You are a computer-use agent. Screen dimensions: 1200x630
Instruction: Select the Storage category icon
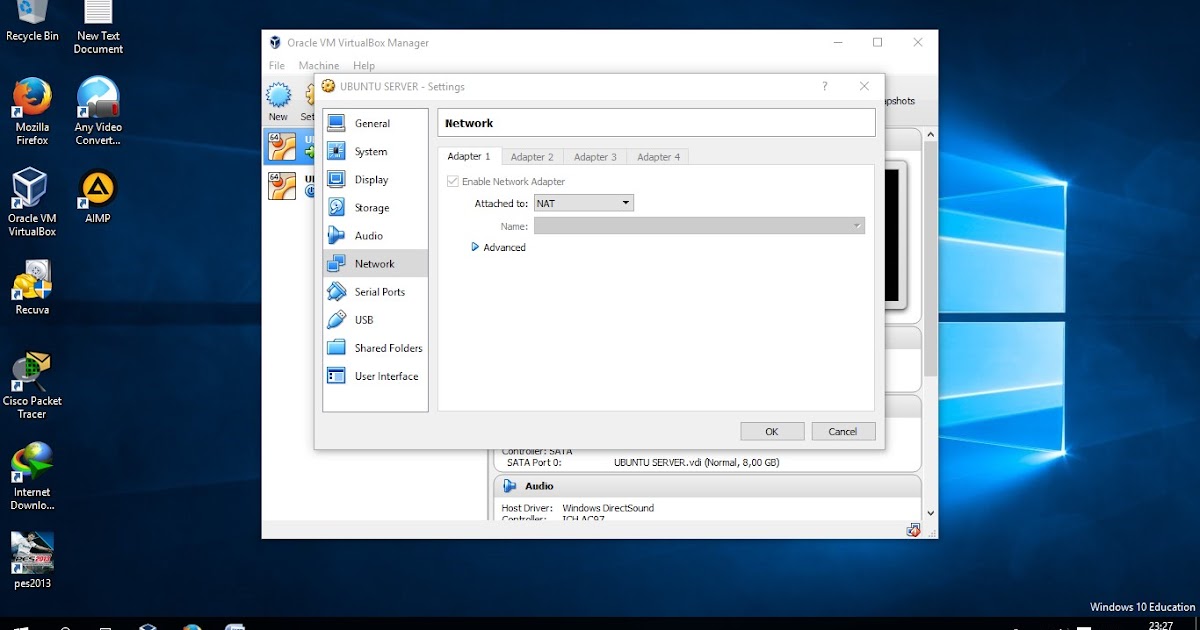coord(336,207)
